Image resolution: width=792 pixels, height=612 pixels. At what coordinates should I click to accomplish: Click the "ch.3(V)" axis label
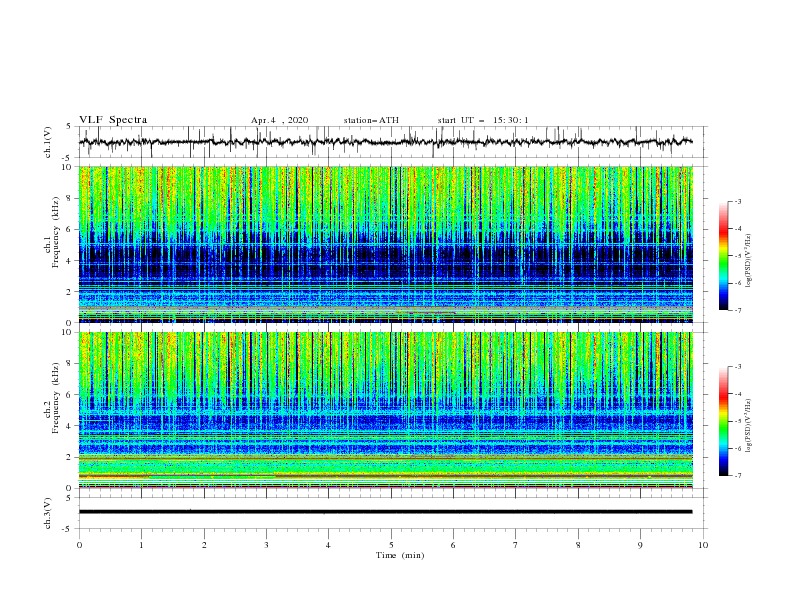[48, 513]
